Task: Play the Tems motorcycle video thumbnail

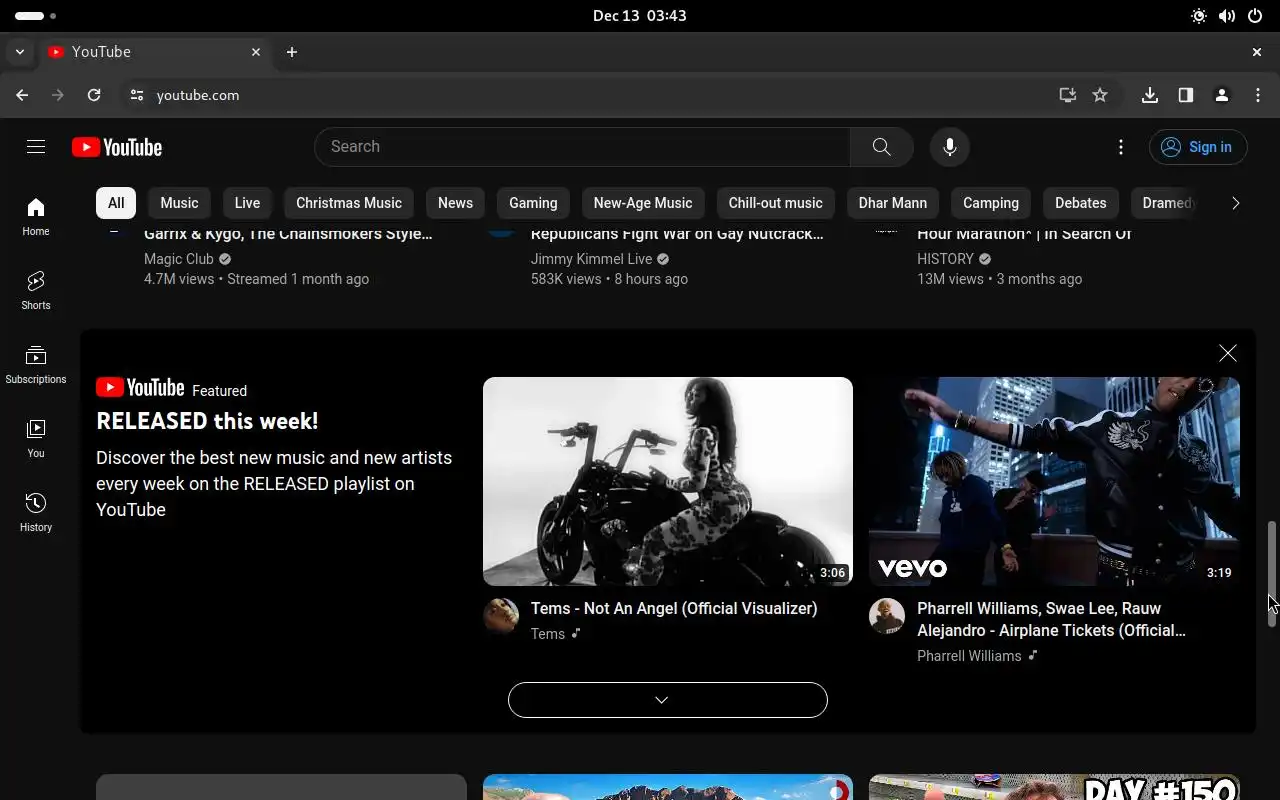Action: pyautogui.click(x=668, y=481)
